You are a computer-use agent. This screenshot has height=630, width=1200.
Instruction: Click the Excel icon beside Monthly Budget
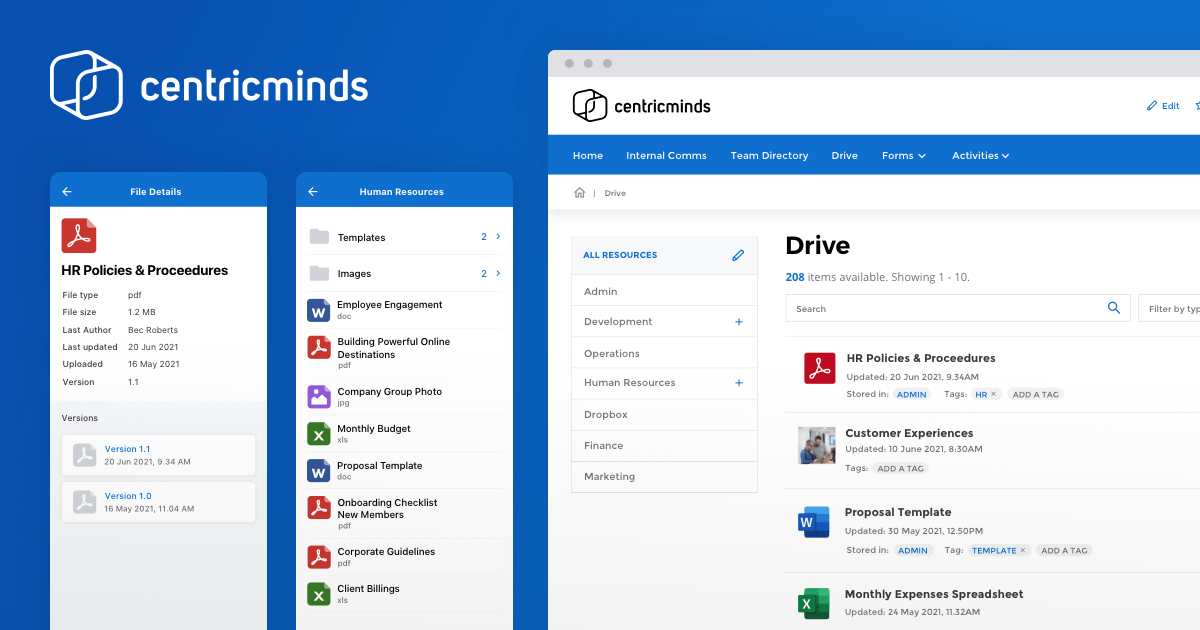coord(318,433)
